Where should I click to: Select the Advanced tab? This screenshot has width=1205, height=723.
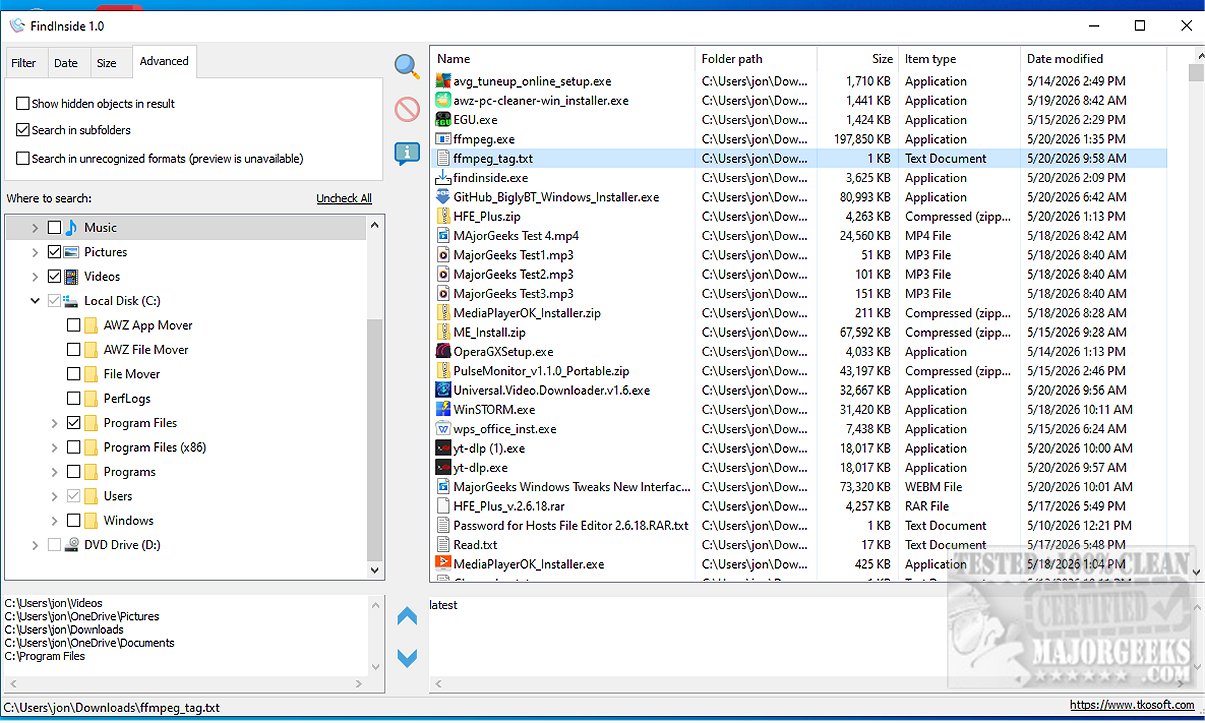(164, 61)
